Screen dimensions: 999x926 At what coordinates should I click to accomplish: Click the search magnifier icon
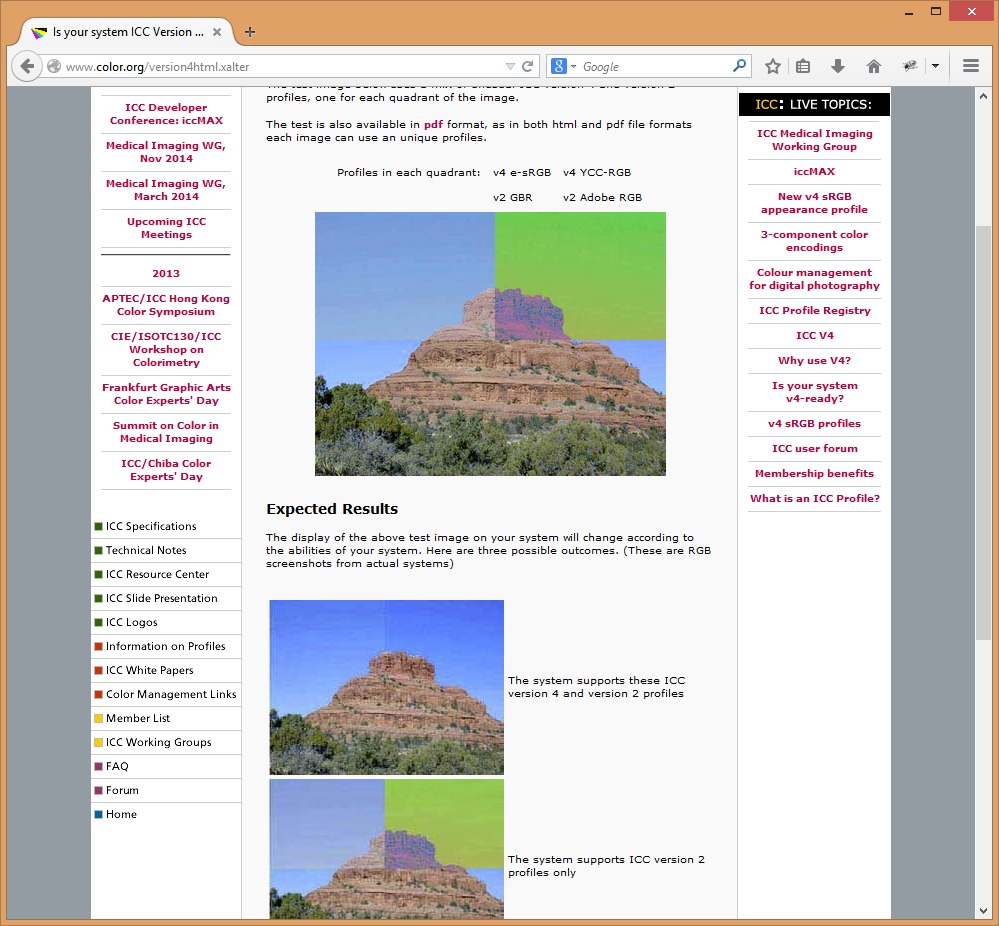point(739,67)
